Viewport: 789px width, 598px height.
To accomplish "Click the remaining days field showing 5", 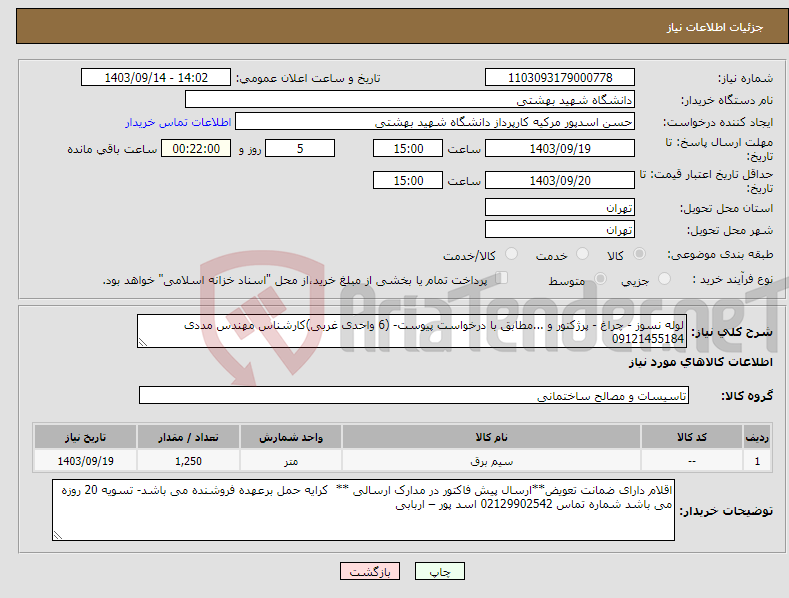I will pyautogui.click(x=300, y=148).
